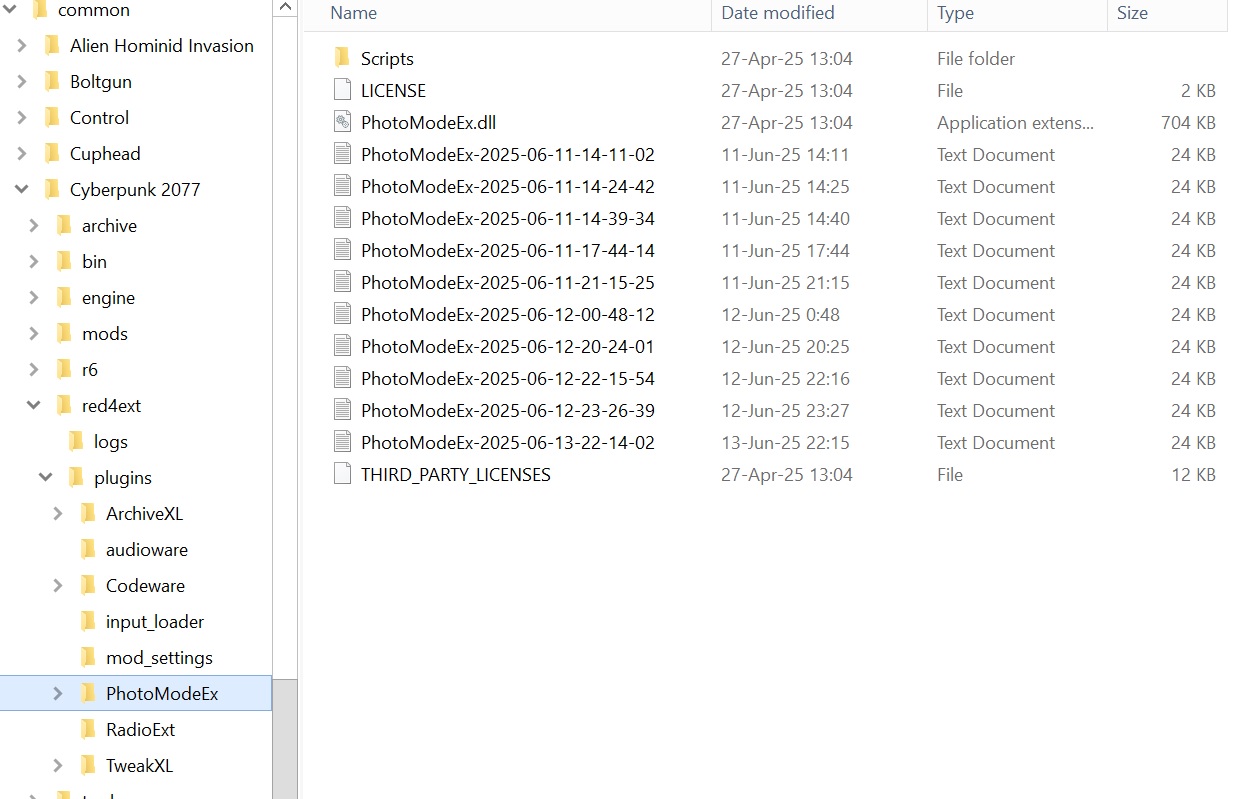Screen dimensions: 1237x799
Task: Click the audioware folder icon in tree
Action: point(88,549)
